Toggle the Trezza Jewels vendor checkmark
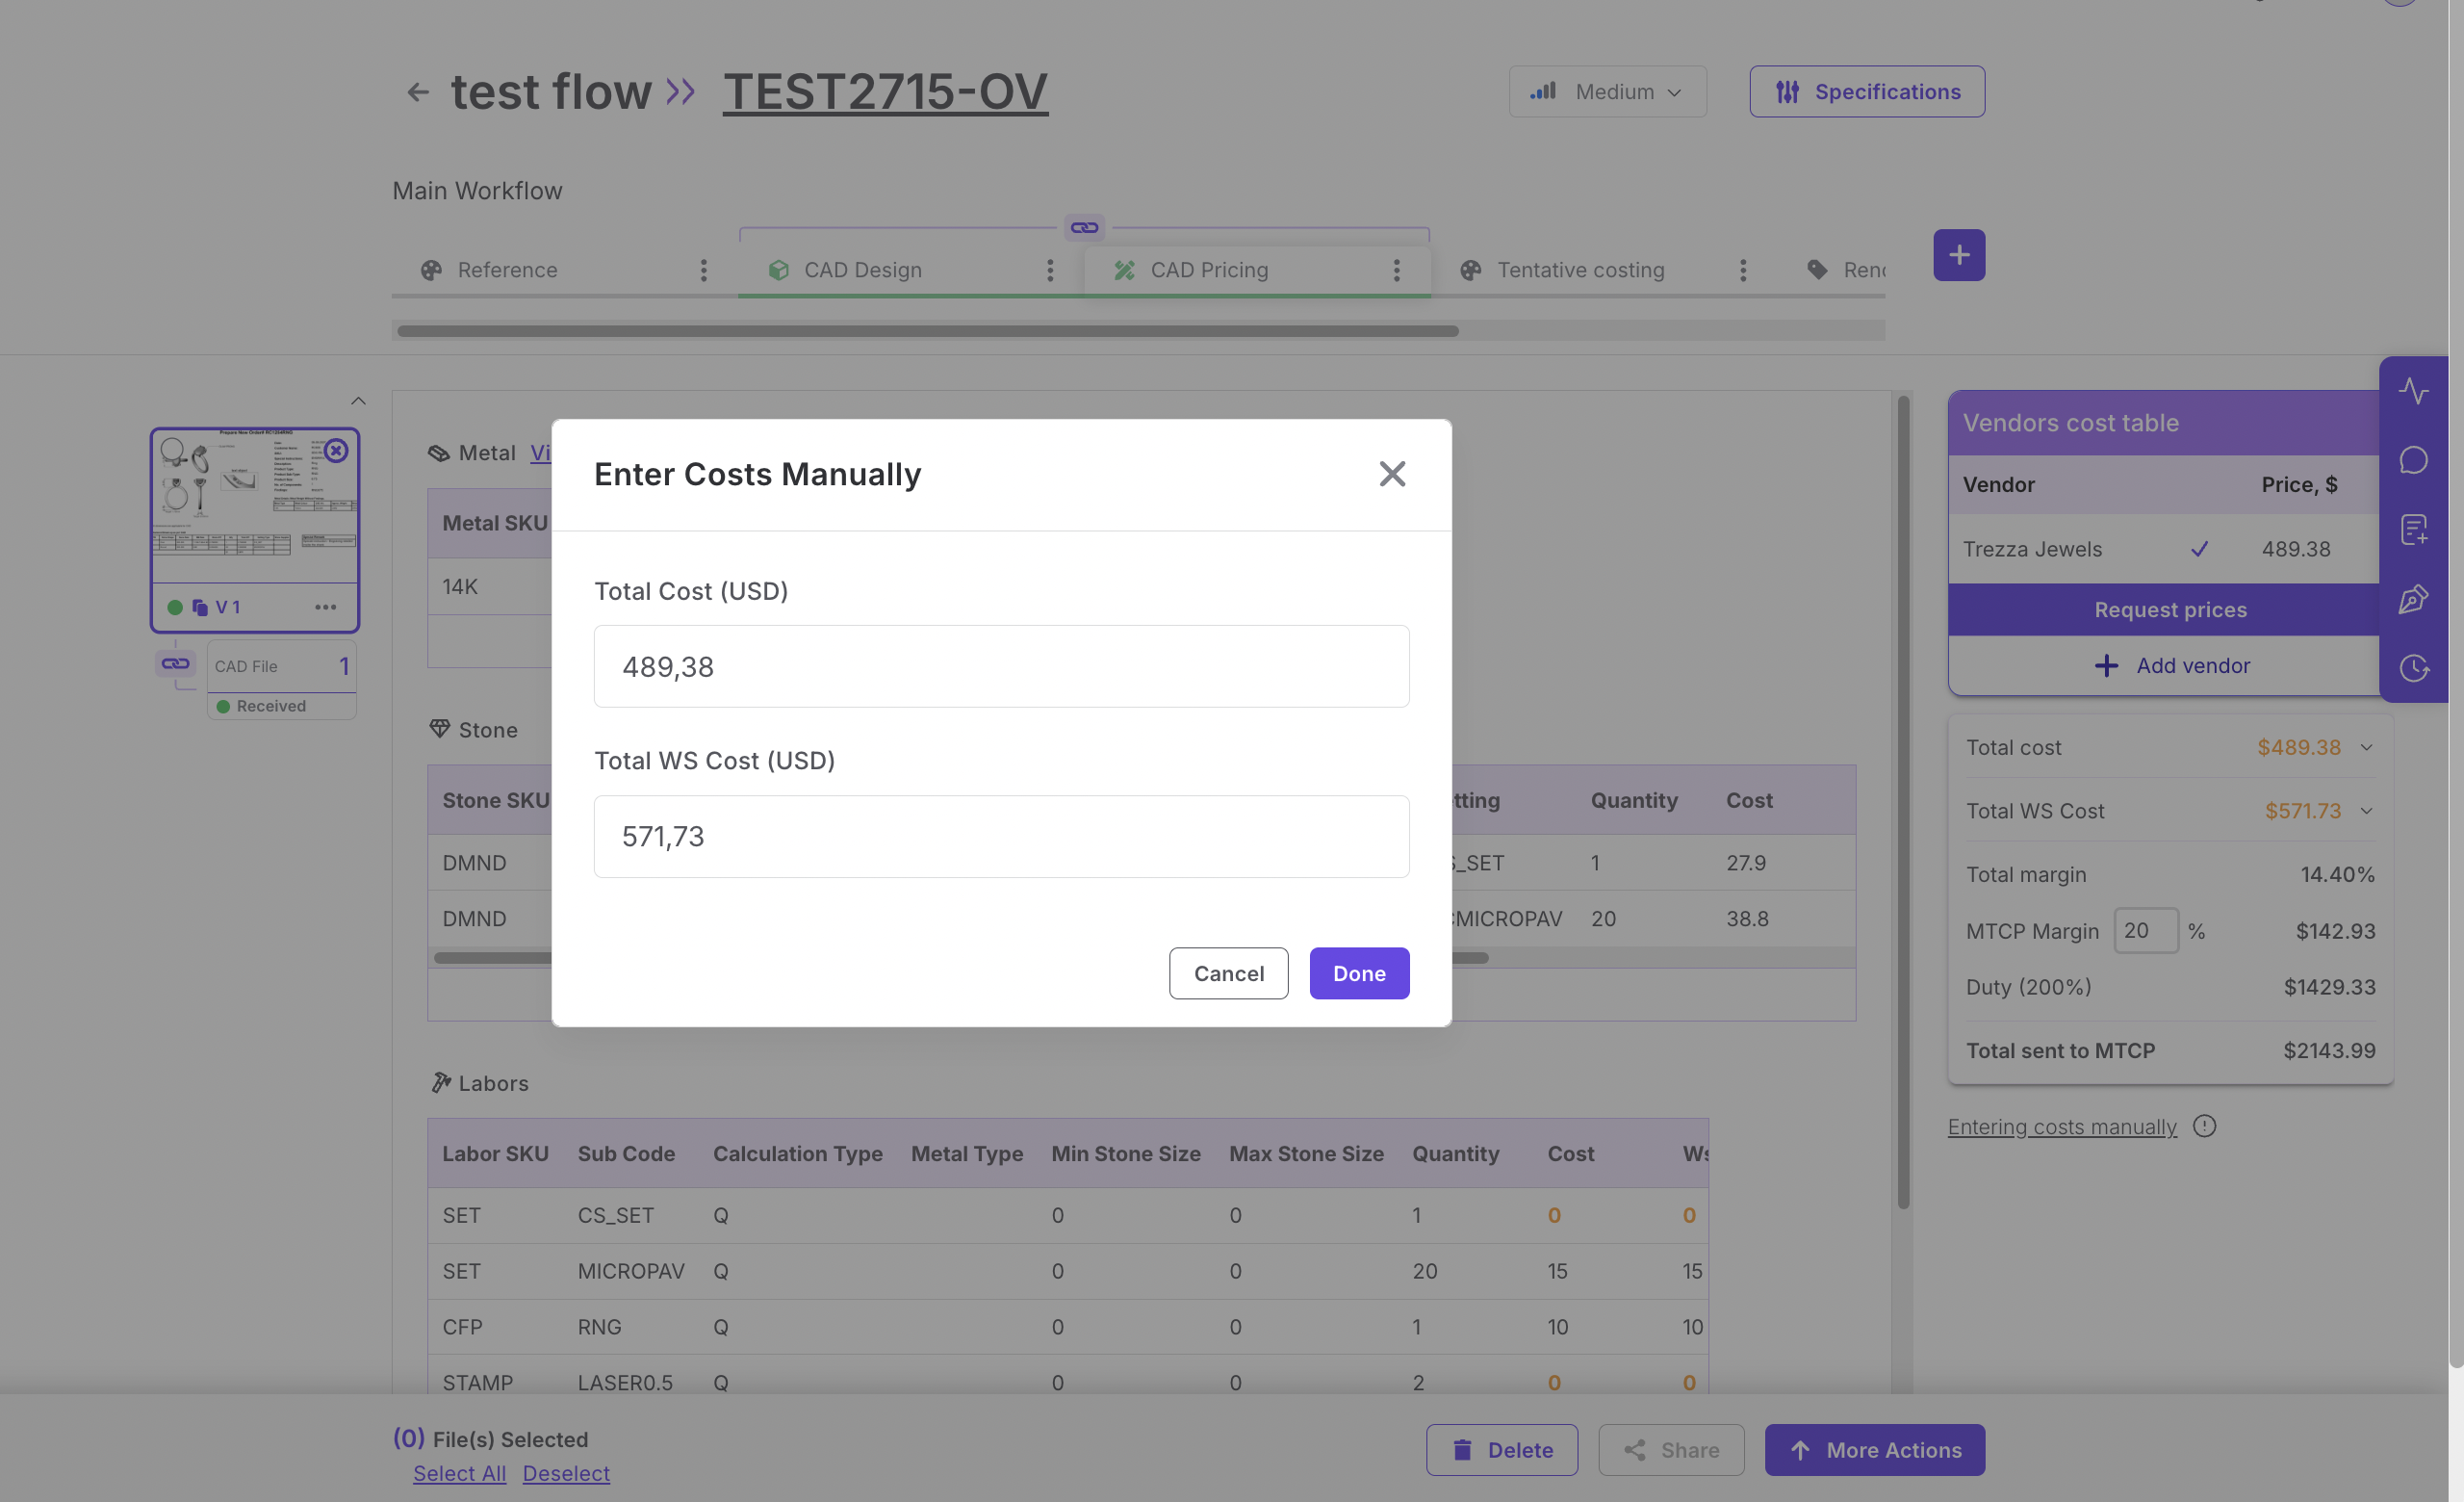Viewport: 2464px width, 1502px height. [2199, 549]
